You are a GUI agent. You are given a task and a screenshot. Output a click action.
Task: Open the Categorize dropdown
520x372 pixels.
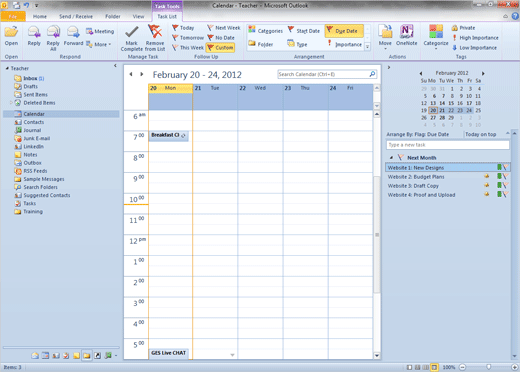436,38
